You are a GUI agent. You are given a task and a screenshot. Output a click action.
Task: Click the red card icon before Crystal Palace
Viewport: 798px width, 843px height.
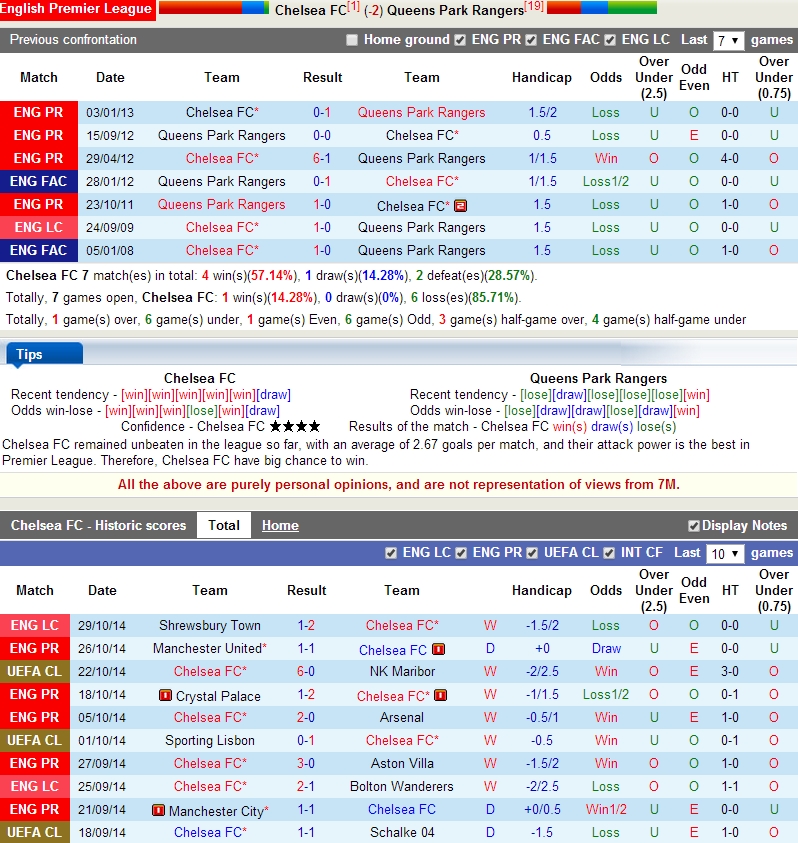point(165,695)
